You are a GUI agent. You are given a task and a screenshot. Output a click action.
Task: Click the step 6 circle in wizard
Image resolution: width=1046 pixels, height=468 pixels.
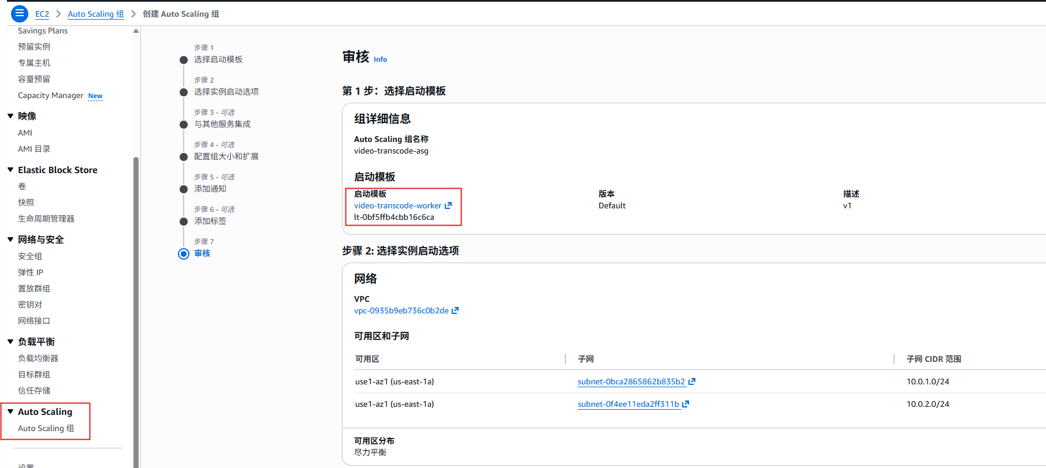183,221
